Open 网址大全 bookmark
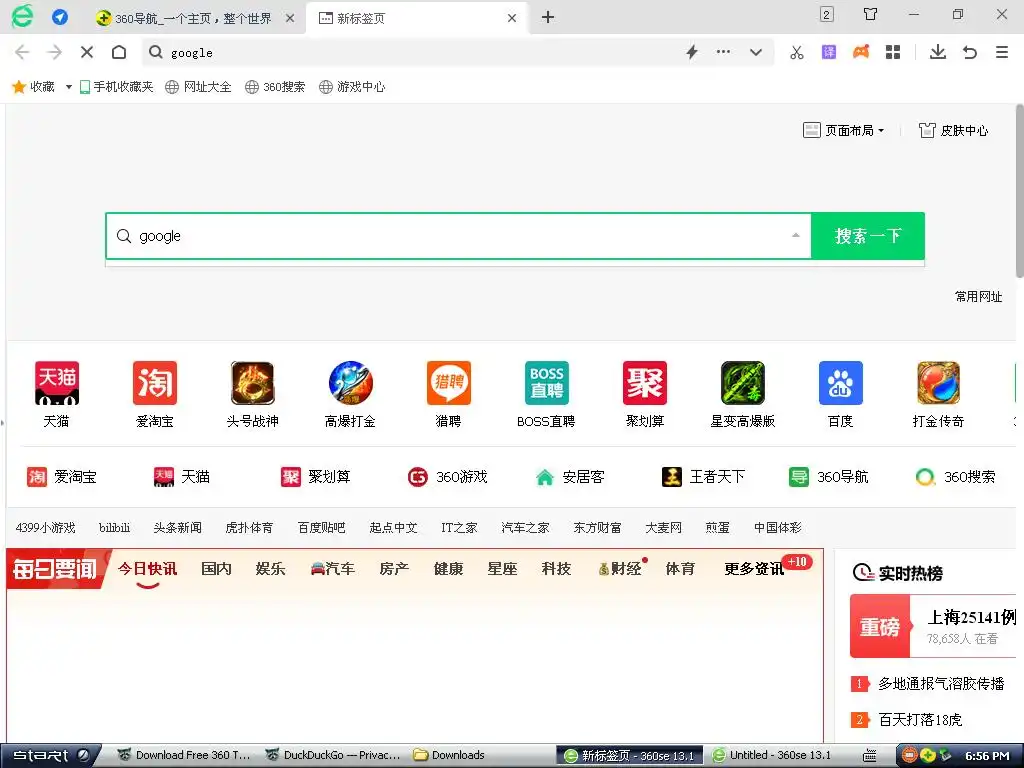 point(199,87)
